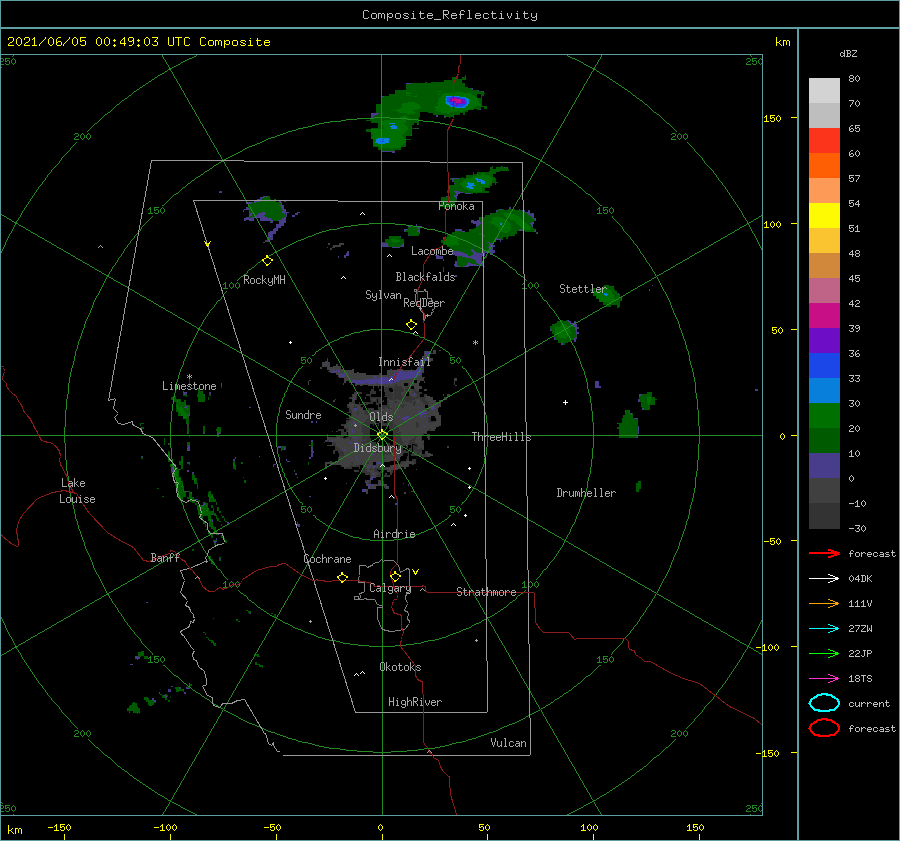Click the RedDeer city label

click(x=424, y=303)
